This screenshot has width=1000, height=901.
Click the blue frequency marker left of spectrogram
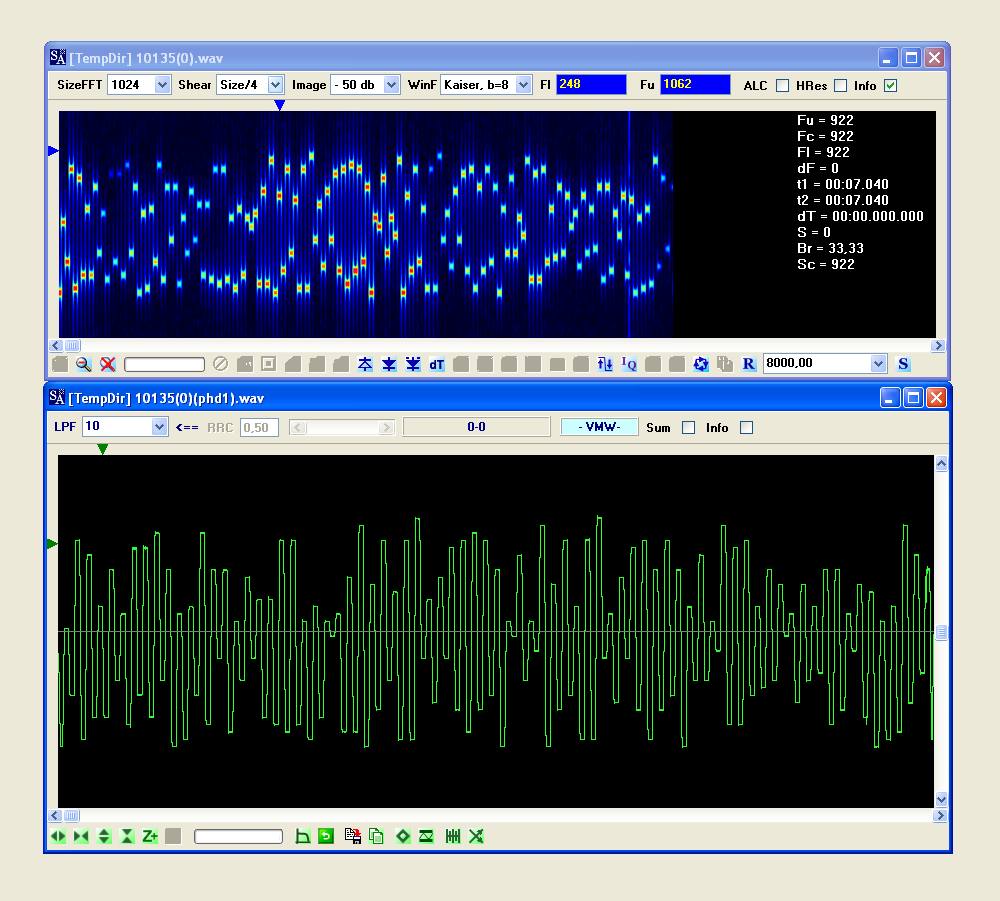click(x=54, y=151)
